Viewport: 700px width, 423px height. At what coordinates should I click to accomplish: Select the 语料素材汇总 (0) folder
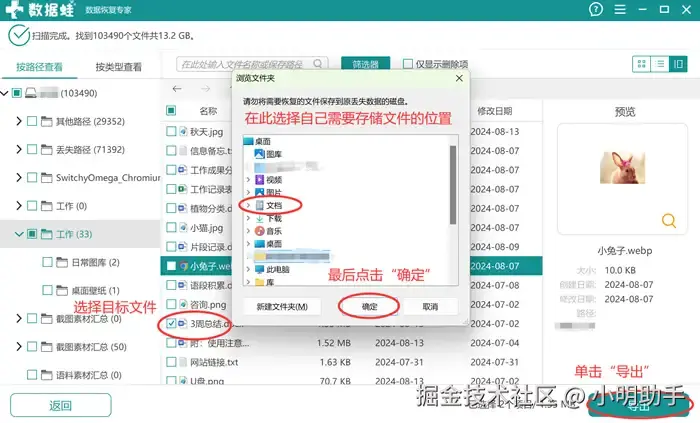pos(88,375)
